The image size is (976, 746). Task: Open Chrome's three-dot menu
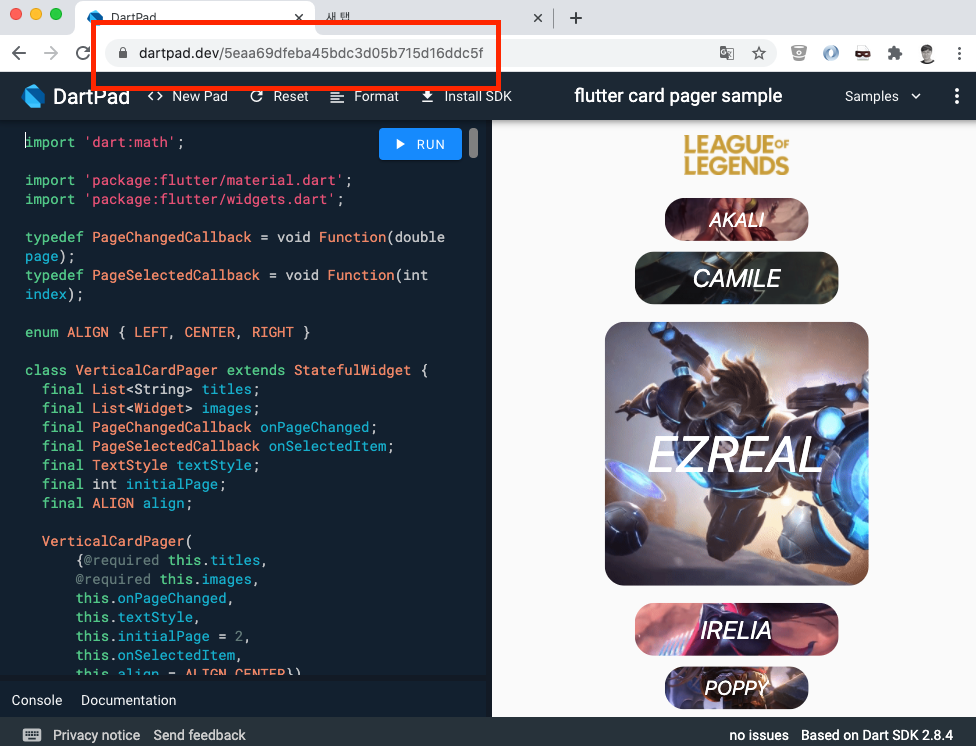959,53
